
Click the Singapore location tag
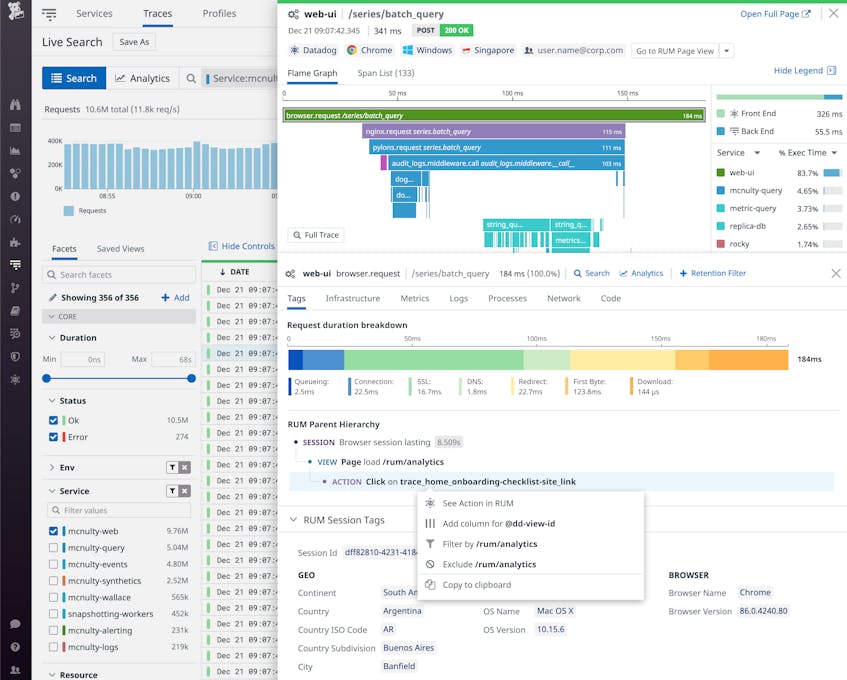coord(488,50)
